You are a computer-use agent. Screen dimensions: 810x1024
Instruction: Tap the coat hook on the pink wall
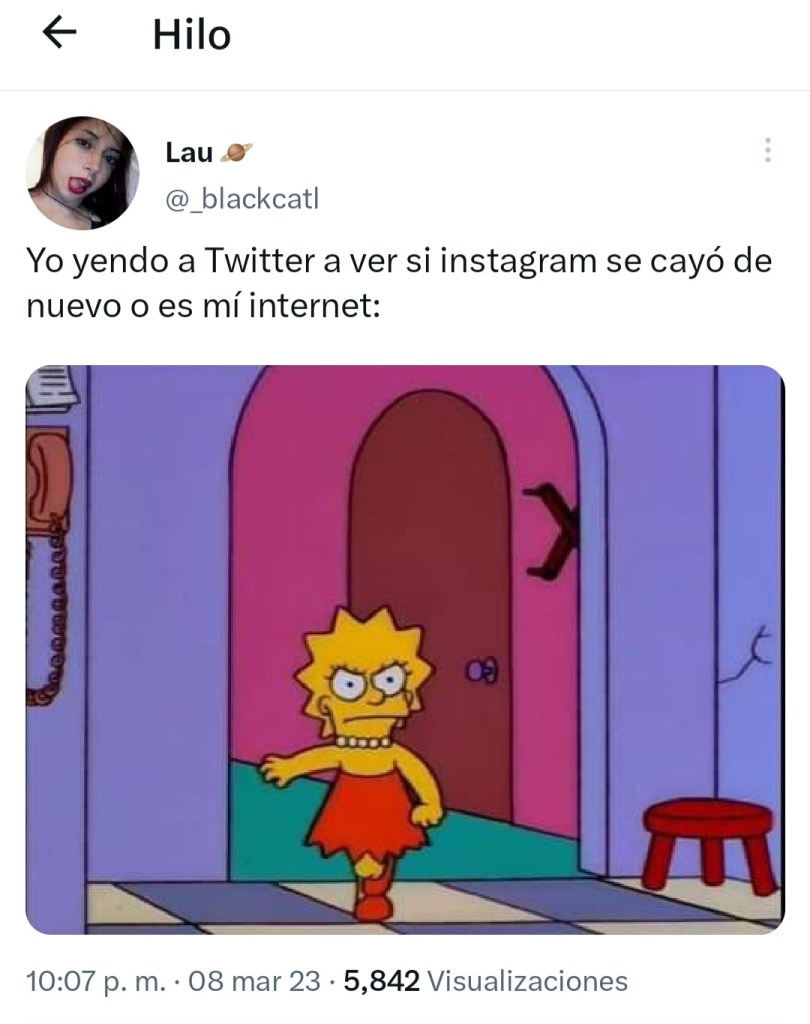(x=552, y=530)
